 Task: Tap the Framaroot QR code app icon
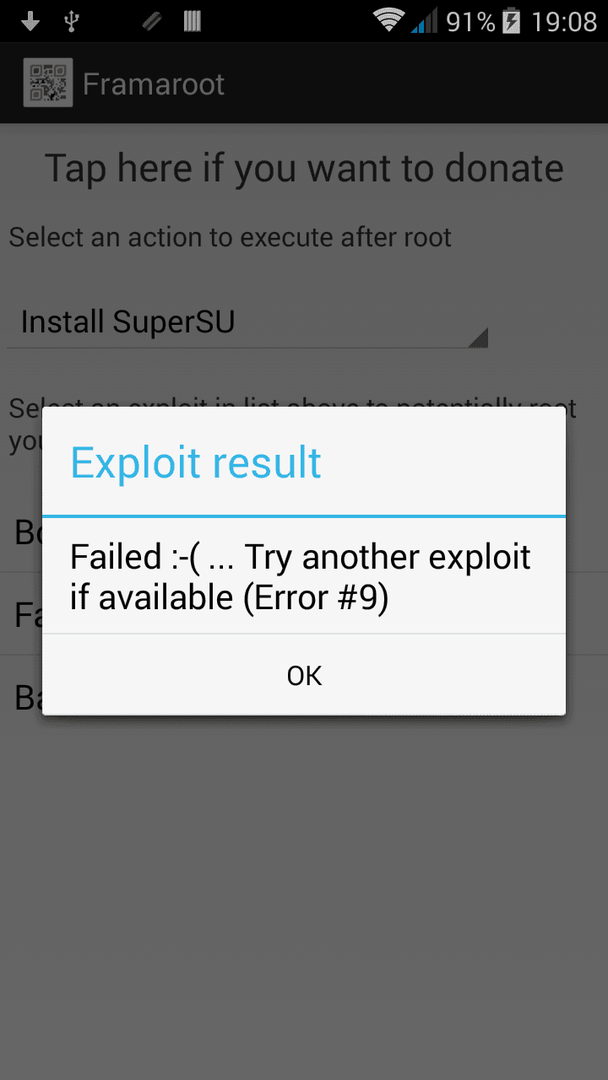[48, 83]
